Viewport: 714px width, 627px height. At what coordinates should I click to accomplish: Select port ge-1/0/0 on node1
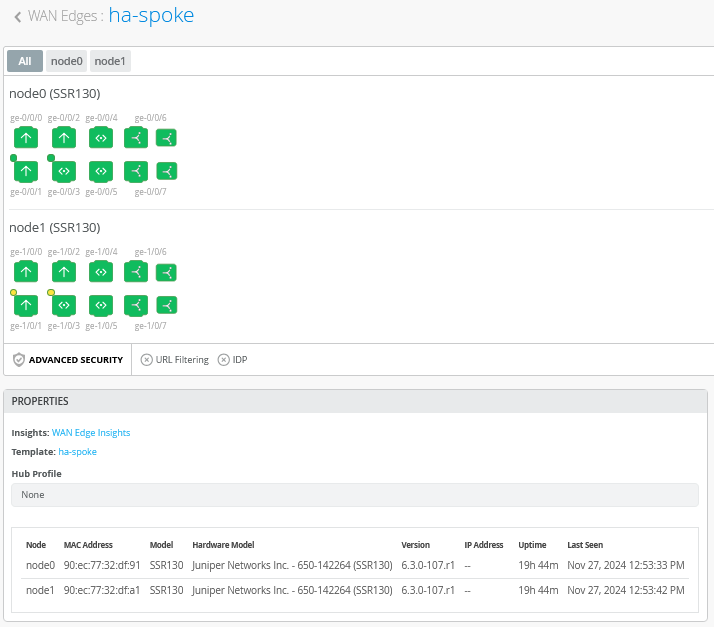[26, 271]
